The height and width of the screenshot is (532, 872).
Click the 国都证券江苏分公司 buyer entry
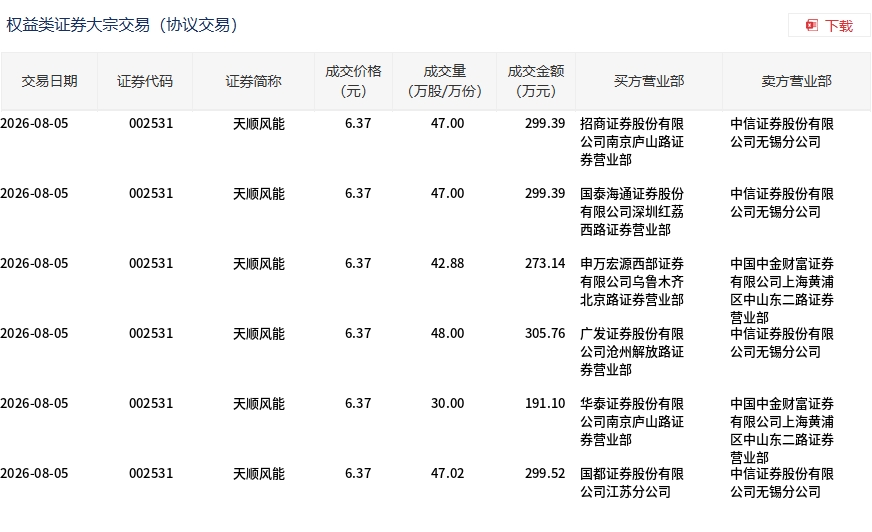point(632,483)
